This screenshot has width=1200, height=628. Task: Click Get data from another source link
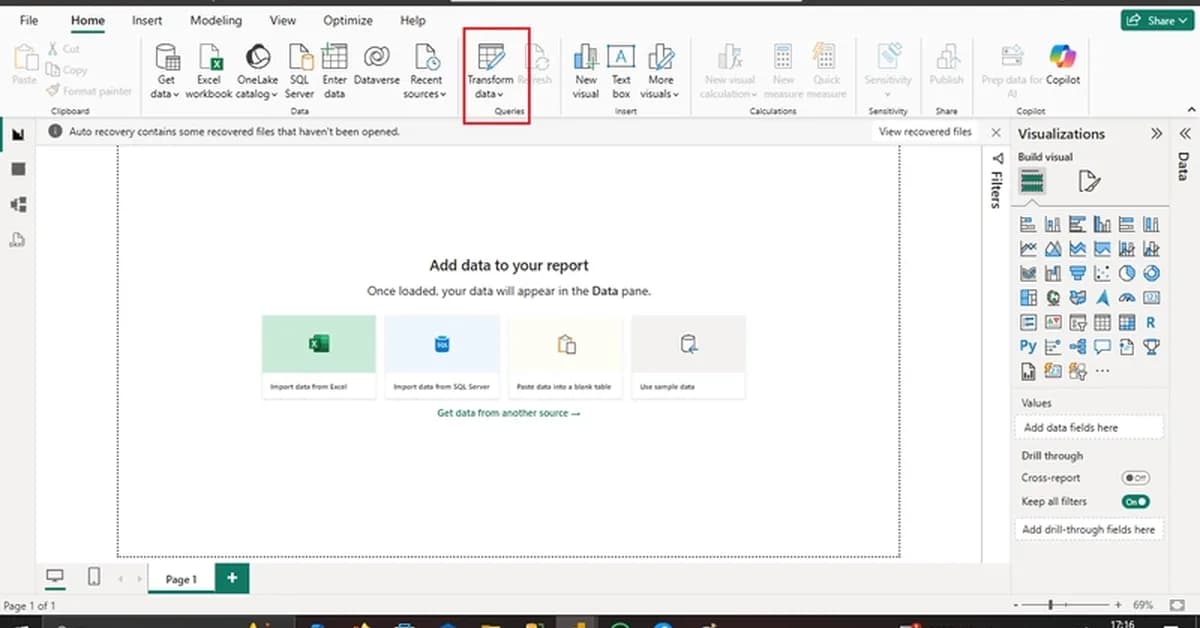point(508,412)
